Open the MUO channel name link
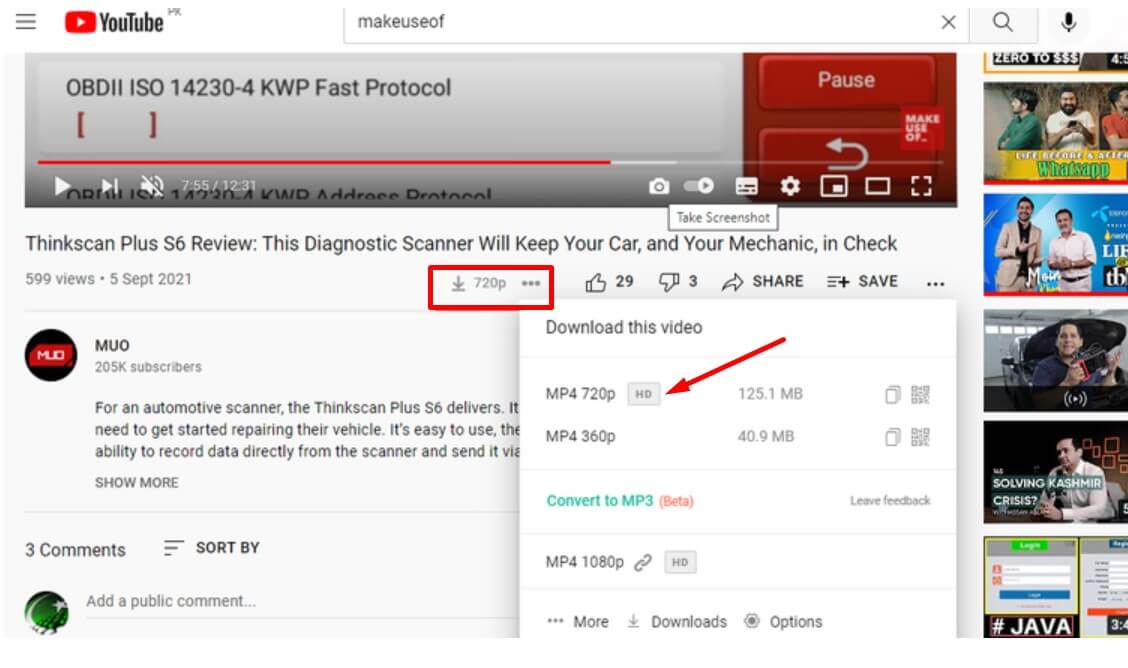 [112, 346]
